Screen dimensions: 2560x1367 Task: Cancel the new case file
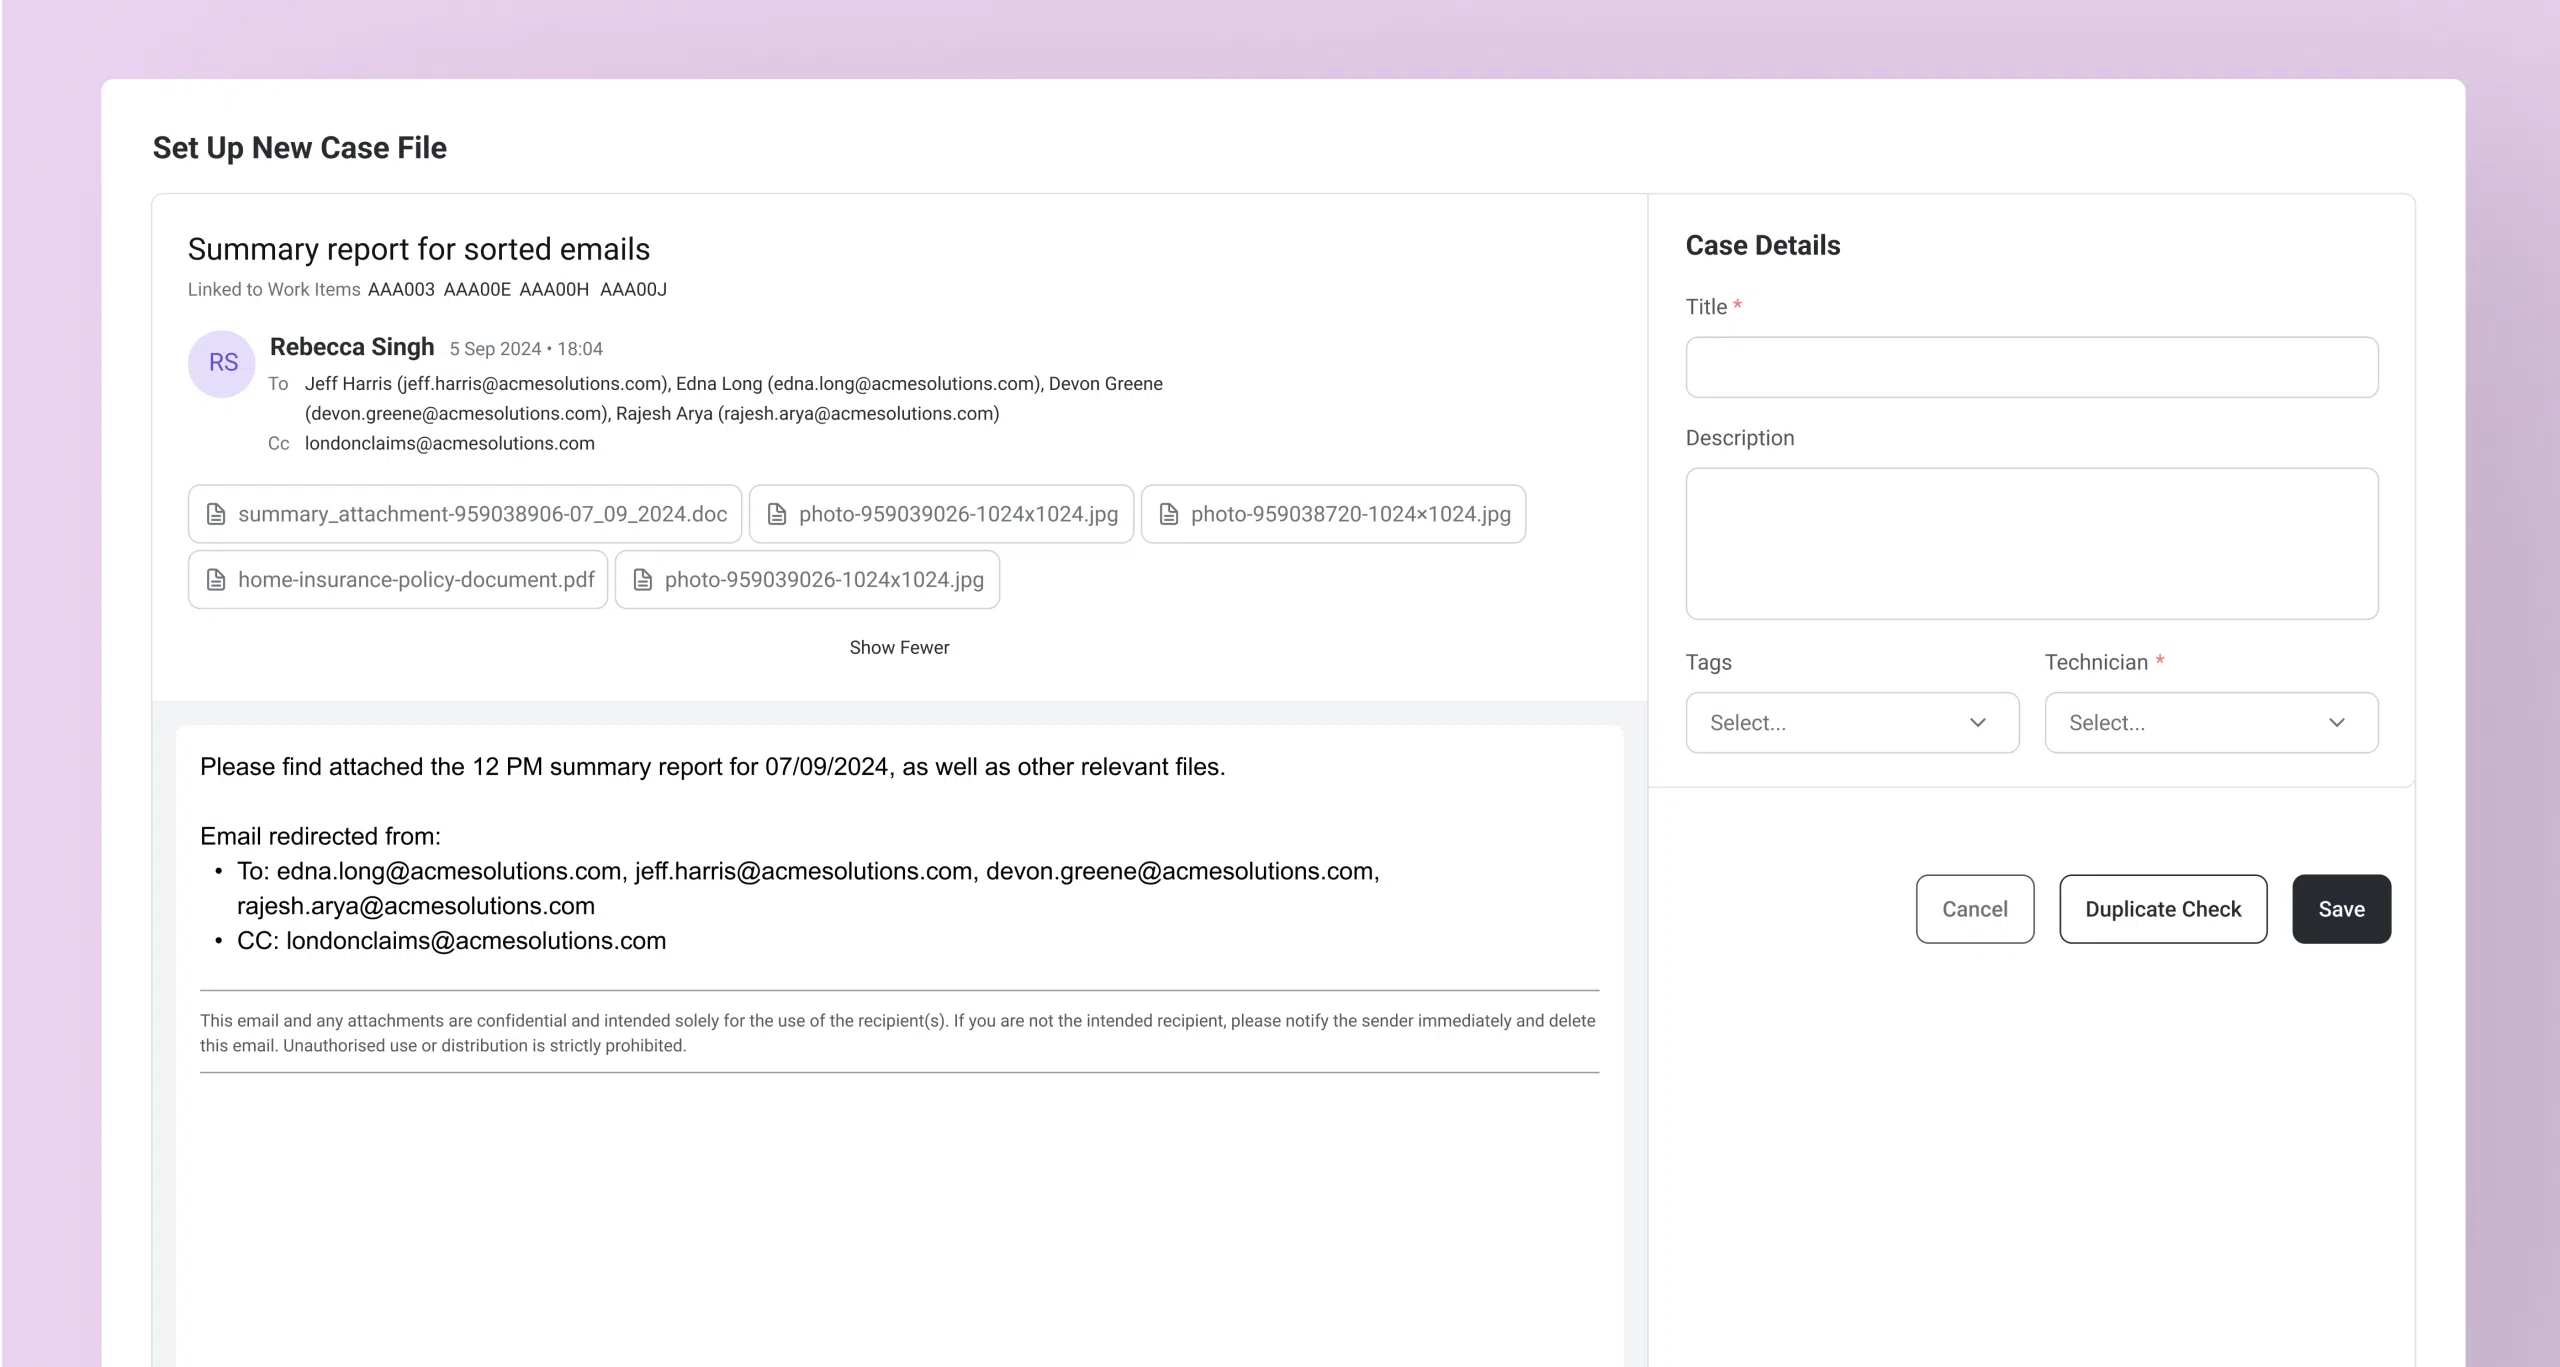[1974, 909]
